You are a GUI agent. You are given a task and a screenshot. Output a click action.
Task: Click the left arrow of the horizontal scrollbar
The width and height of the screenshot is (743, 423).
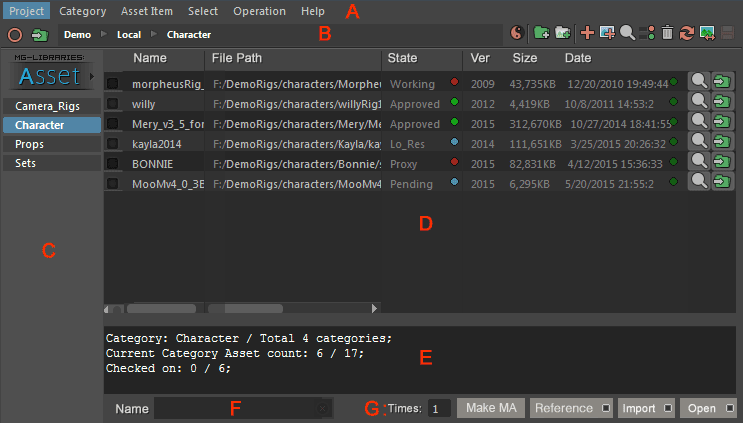click(x=107, y=309)
